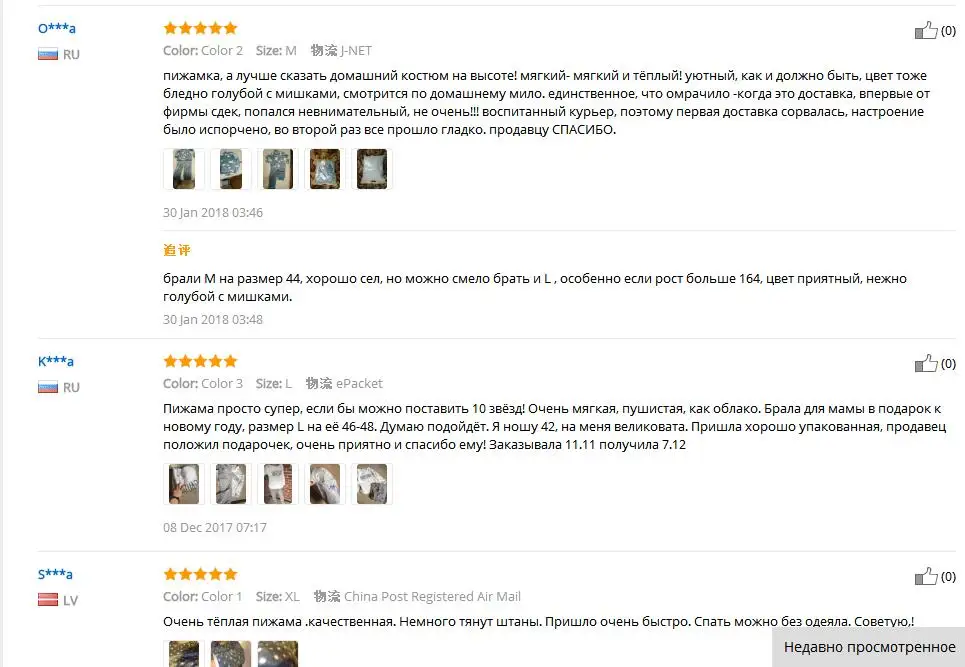965x667 pixels.
Task: Click the Latvian flag under S***a
Action: [48, 600]
